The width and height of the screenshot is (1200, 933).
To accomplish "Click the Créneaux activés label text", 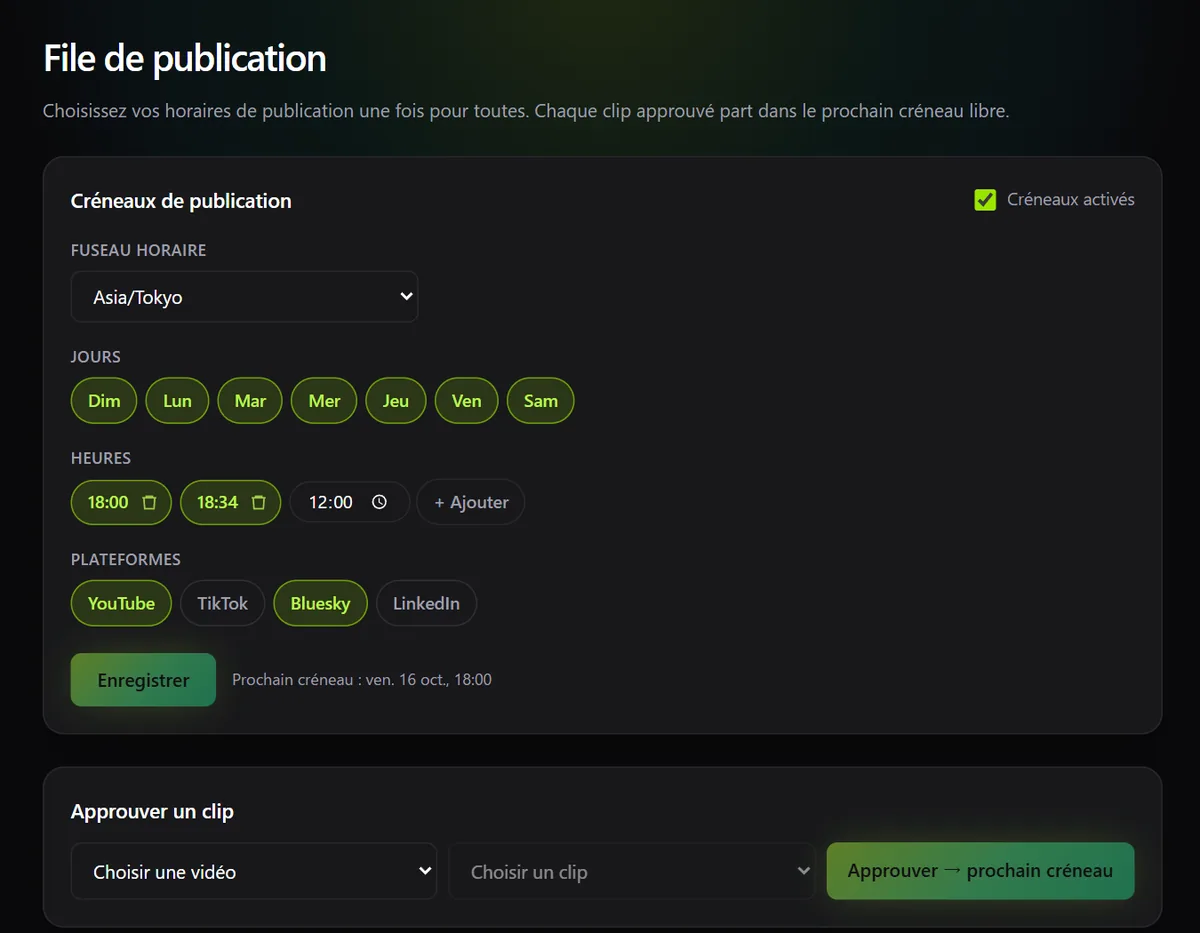I will 1071,200.
